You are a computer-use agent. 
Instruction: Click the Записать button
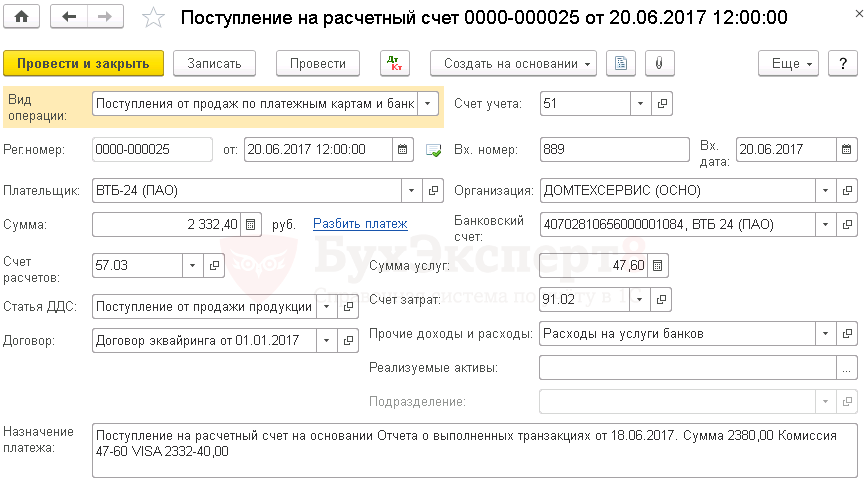coord(214,63)
